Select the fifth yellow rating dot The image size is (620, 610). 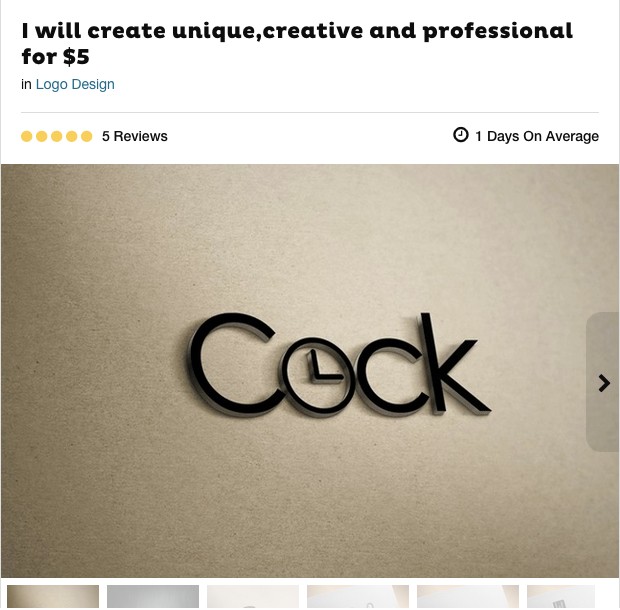pos(87,136)
